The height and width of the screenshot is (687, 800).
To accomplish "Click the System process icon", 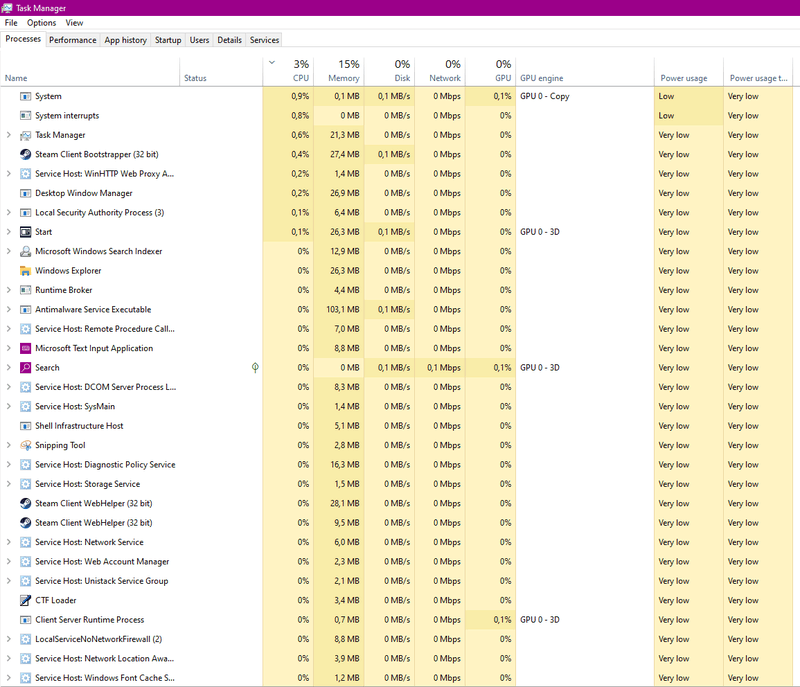I will (x=26, y=96).
